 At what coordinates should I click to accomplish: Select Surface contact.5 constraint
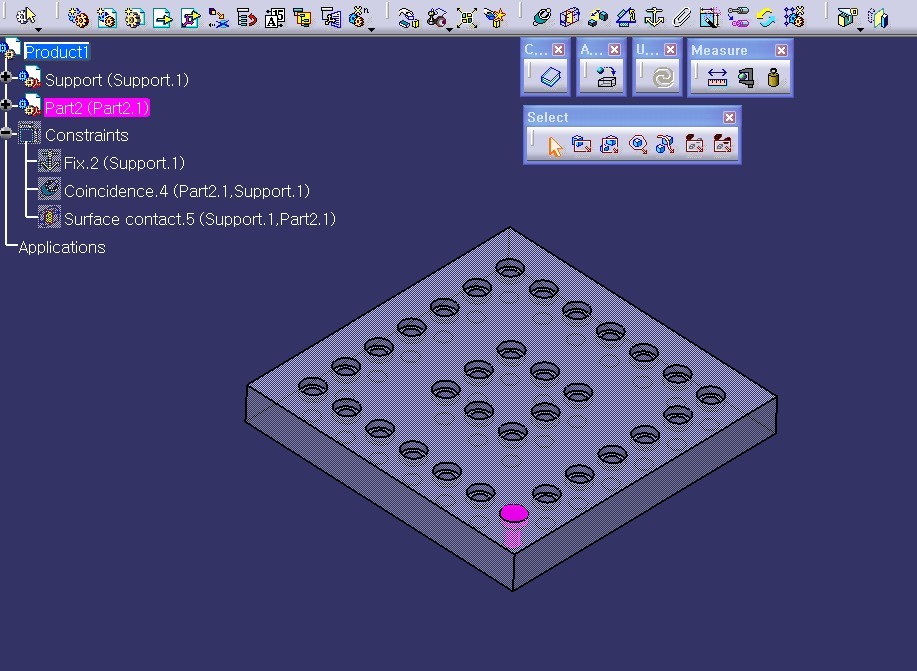(199, 219)
